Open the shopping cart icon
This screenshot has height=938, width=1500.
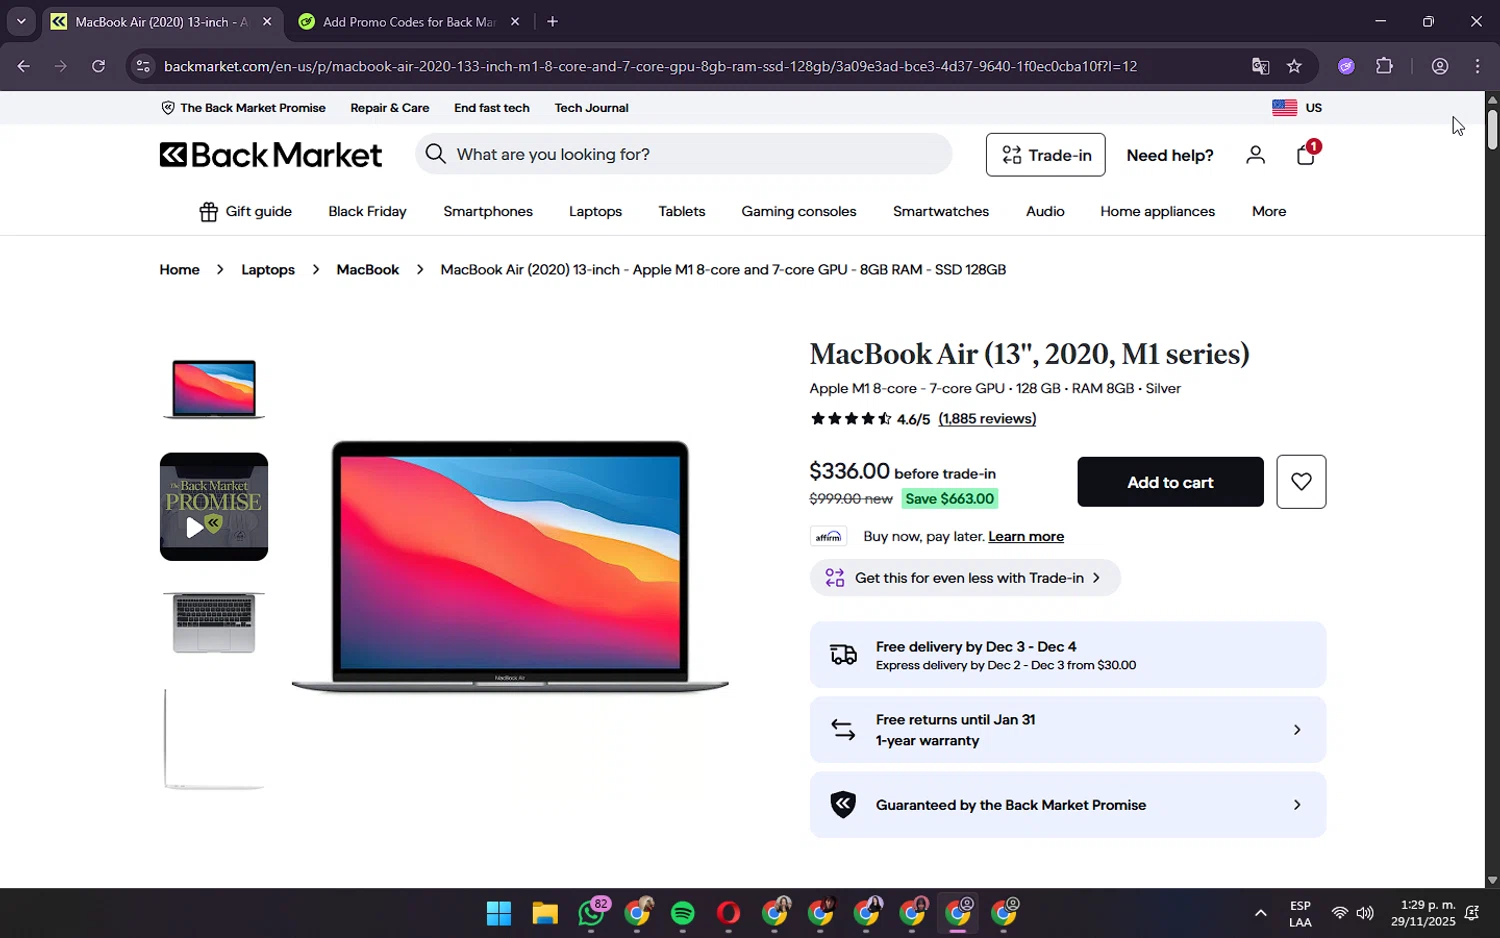(x=1306, y=154)
